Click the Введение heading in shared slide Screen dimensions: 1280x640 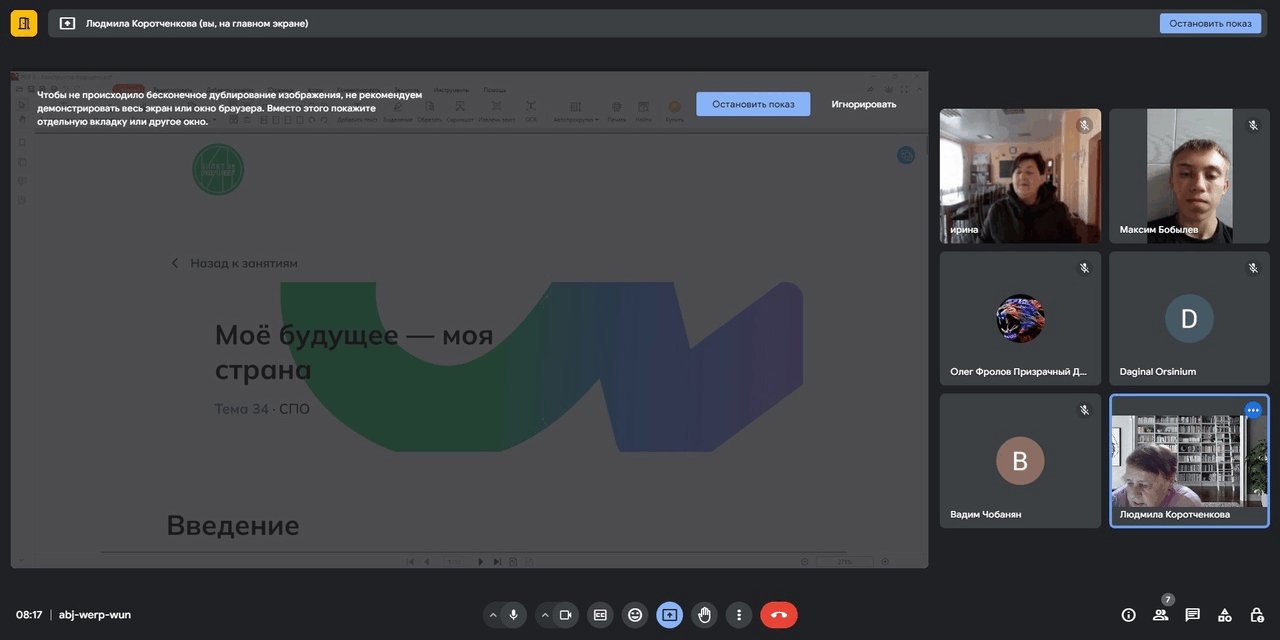click(x=233, y=525)
